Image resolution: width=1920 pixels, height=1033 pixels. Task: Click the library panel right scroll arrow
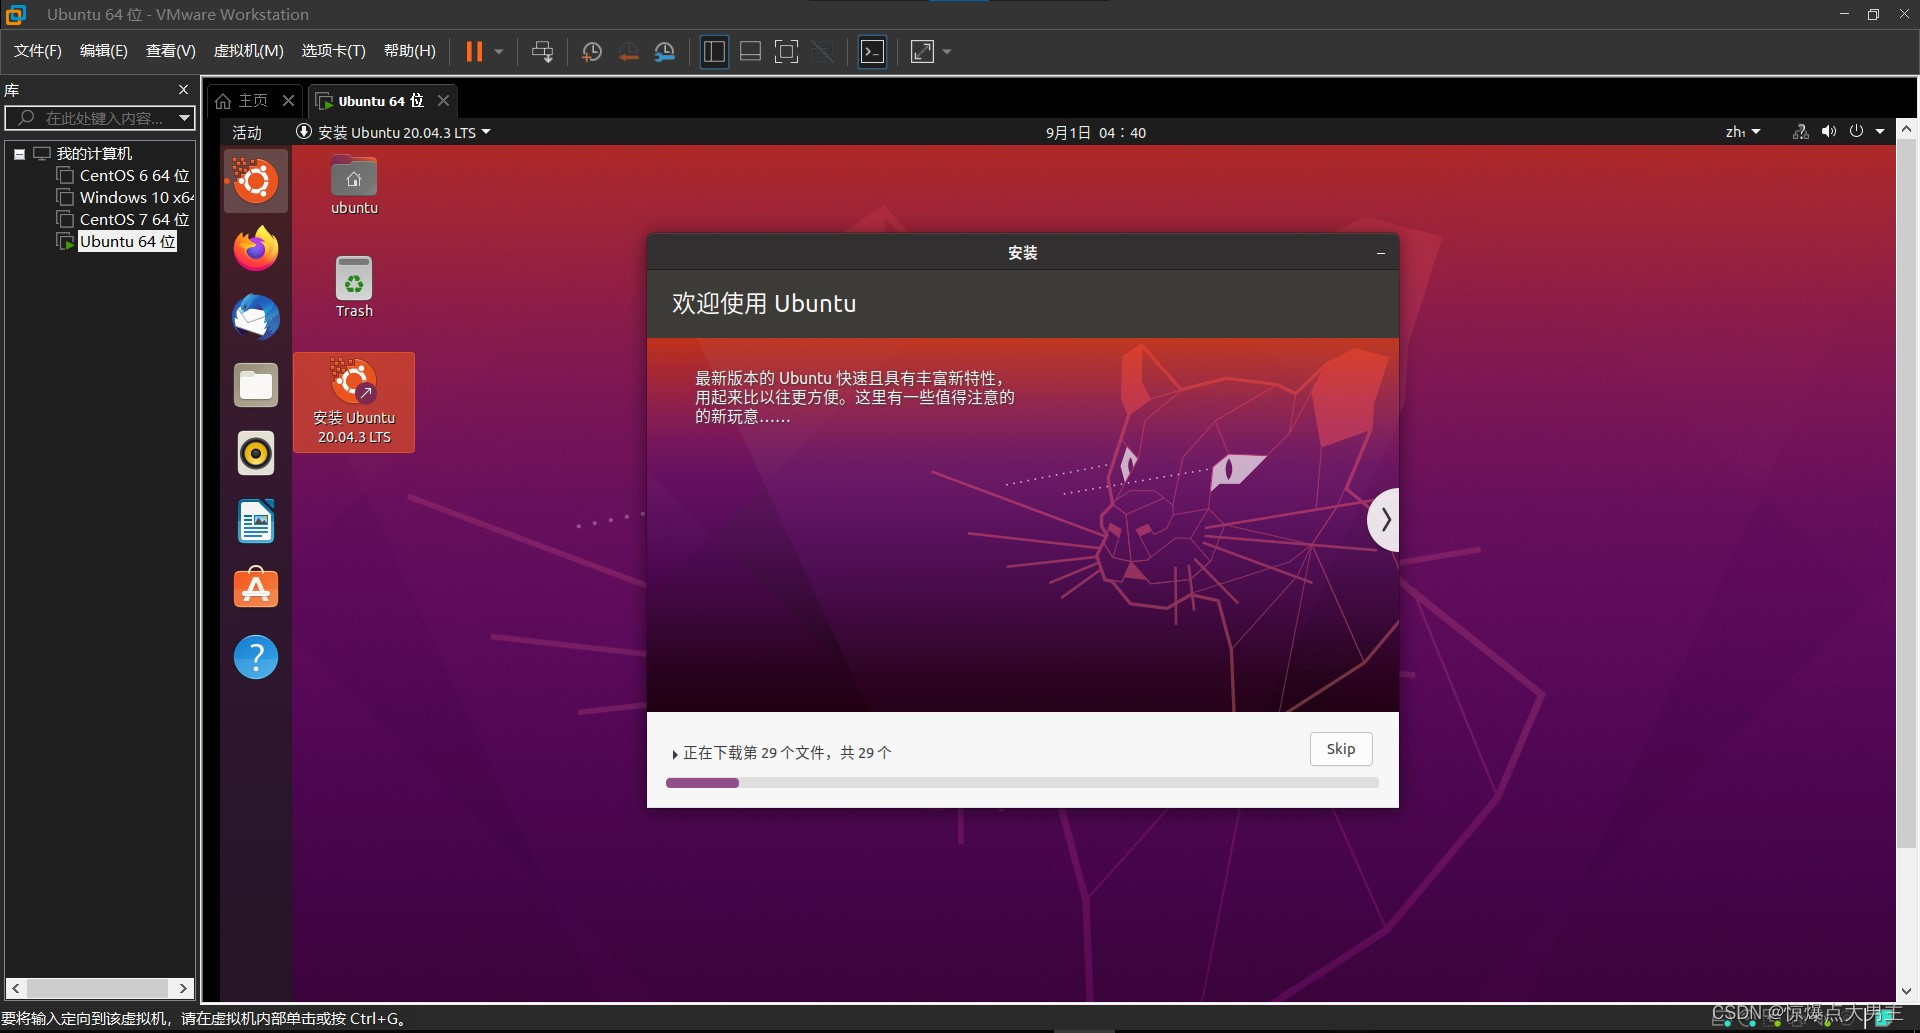(183, 988)
